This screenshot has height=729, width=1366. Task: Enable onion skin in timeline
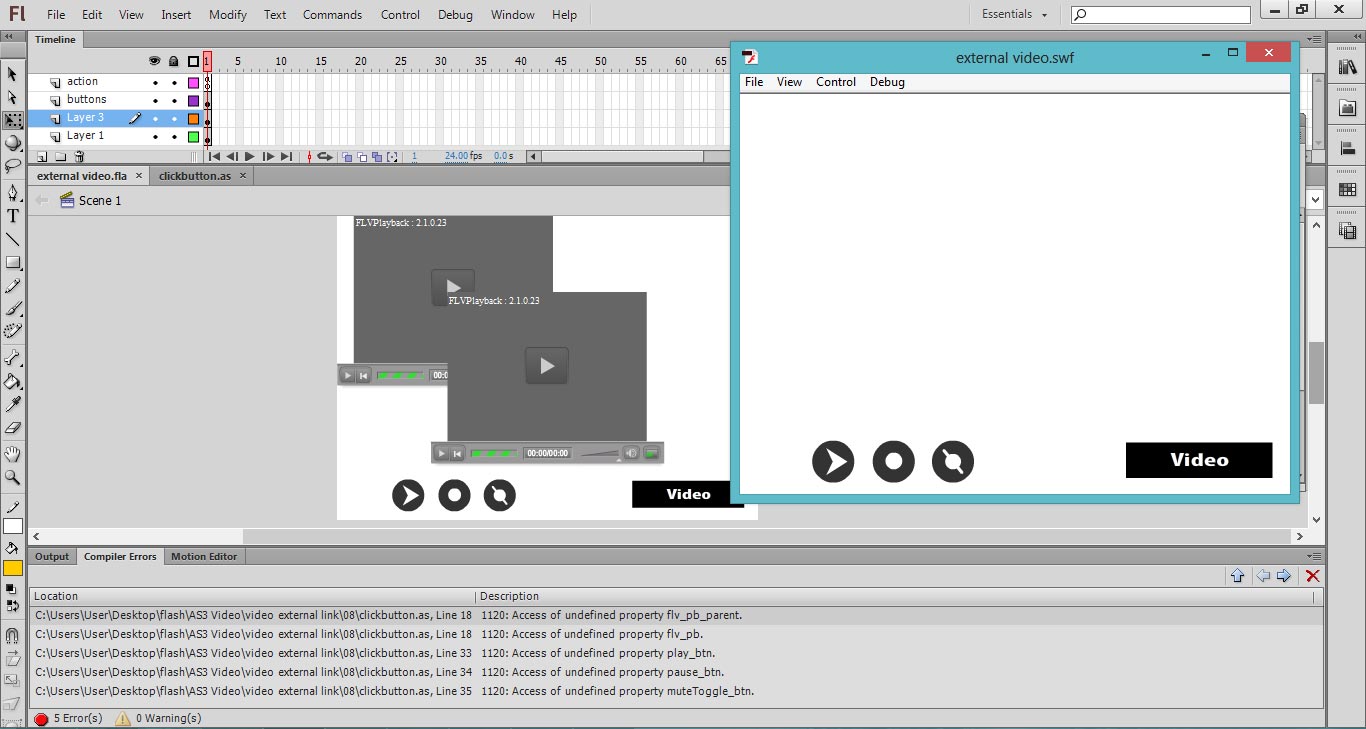347,157
